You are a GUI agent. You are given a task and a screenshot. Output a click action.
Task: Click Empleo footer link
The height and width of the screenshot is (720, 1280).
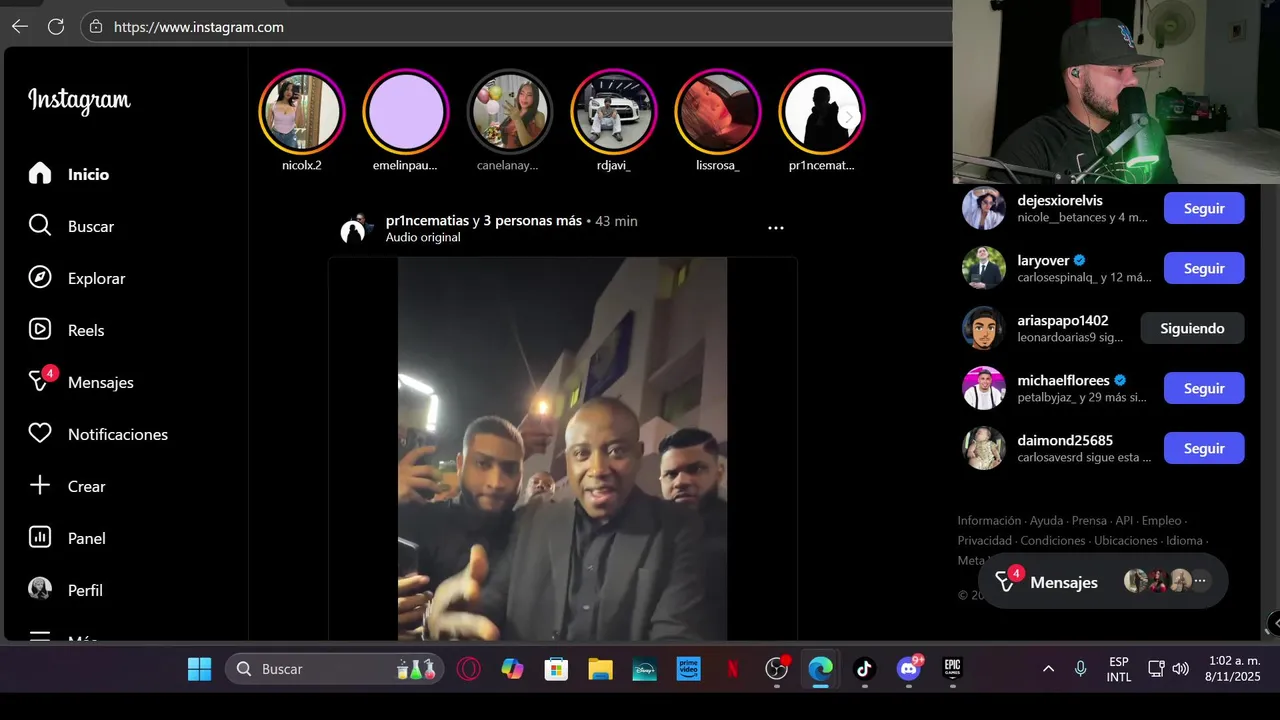(x=1161, y=521)
